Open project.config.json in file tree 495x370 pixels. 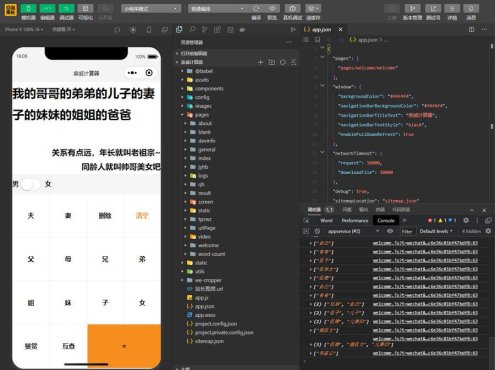point(216,324)
